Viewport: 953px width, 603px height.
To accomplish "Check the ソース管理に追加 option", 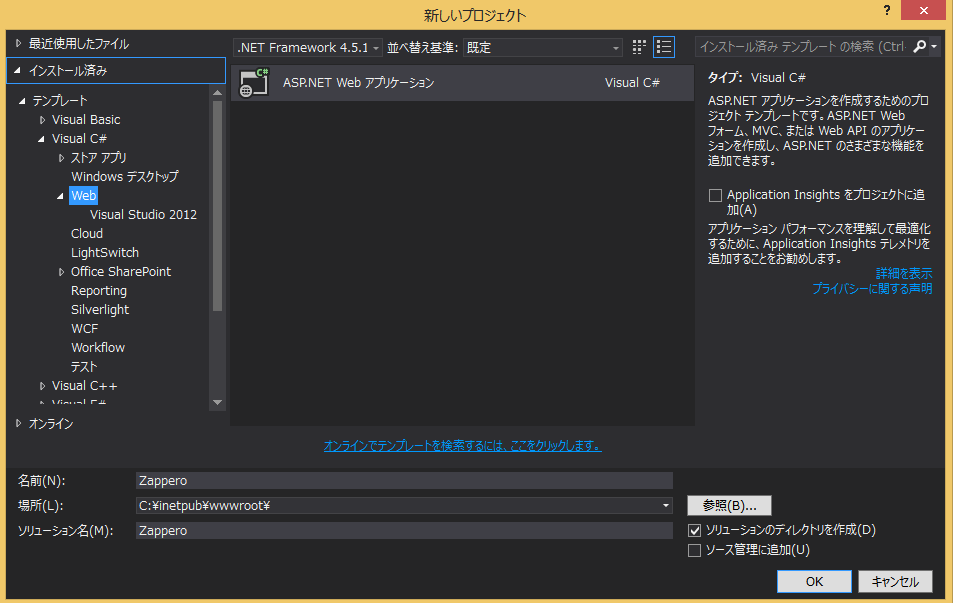I will (694, 550).
